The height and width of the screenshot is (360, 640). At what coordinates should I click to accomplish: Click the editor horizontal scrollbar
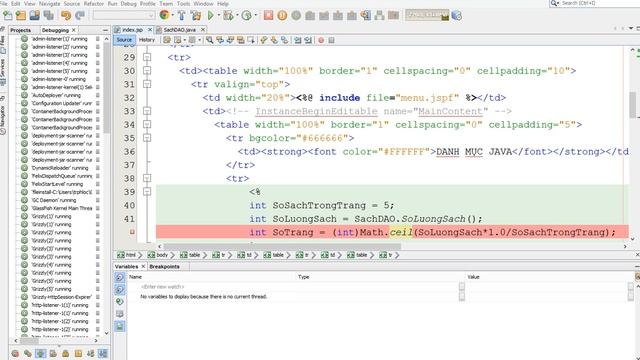[282, 247]
